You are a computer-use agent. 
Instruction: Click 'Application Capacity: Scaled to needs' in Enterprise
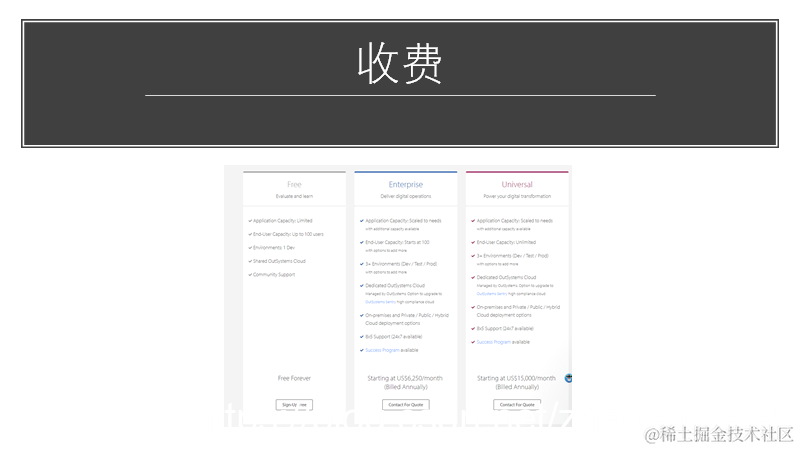click(x=403, y=221)
